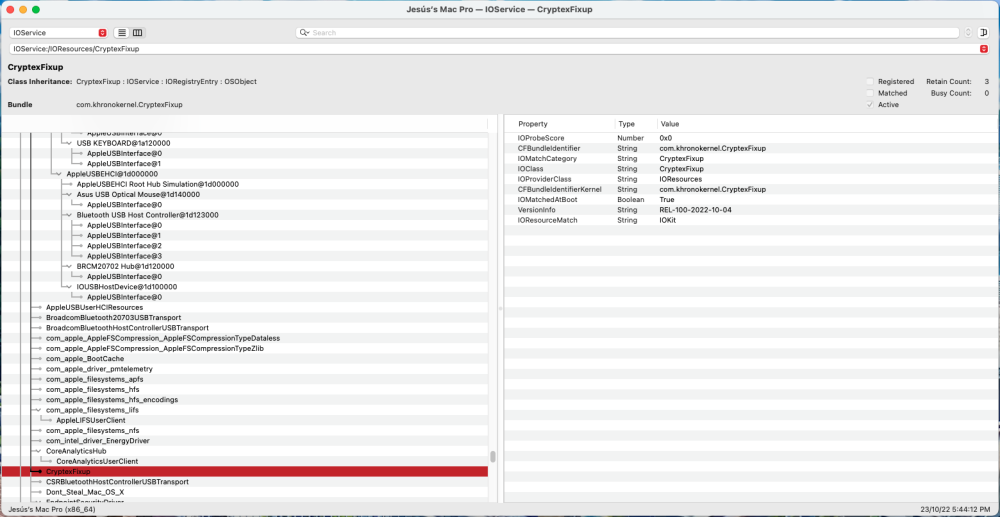The height and width of the screenshot is (517, 1000).
Task: Click the IOClass property cell
Action: [529, 169]
